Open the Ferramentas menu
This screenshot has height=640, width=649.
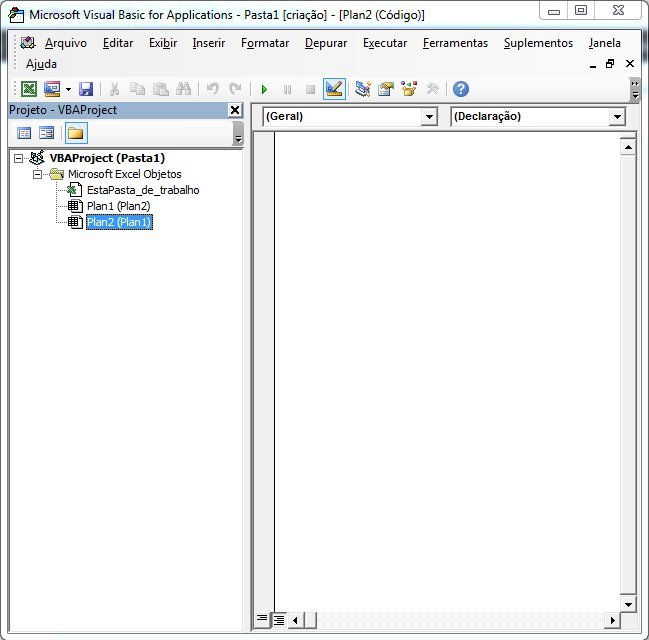455,43
